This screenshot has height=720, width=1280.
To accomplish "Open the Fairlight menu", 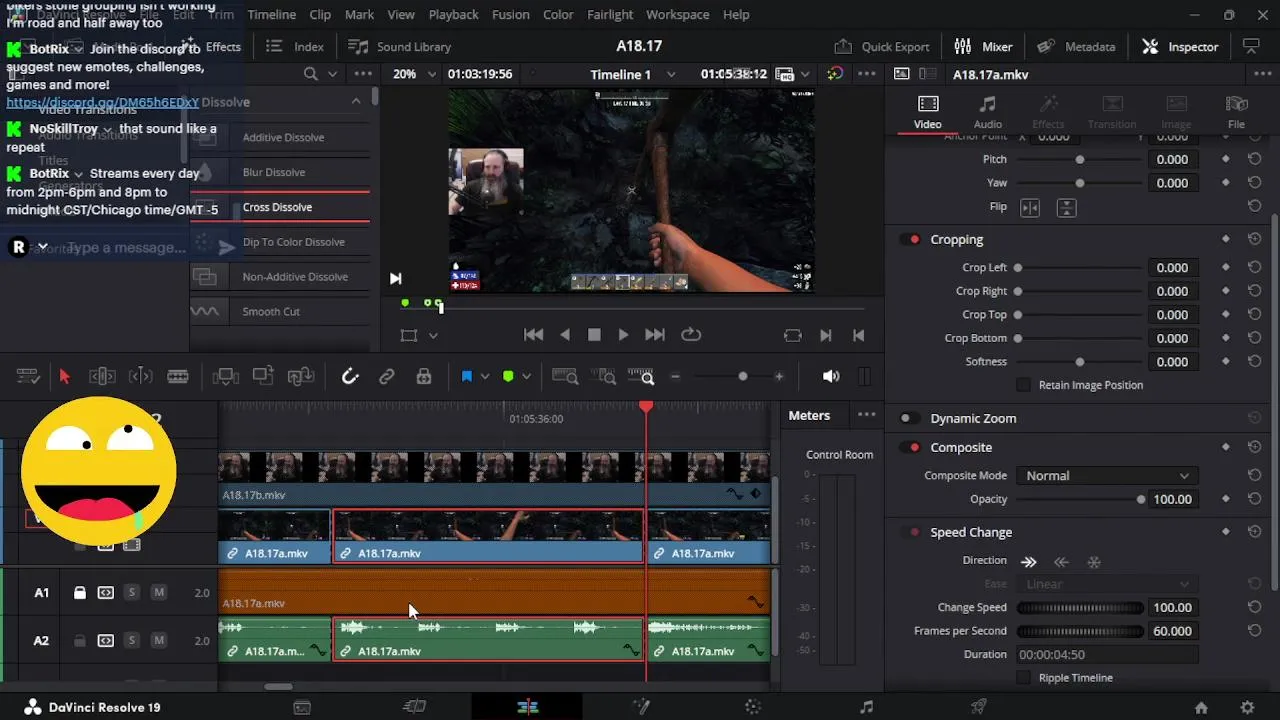I will pyautogui.click(x=610, y=15).
